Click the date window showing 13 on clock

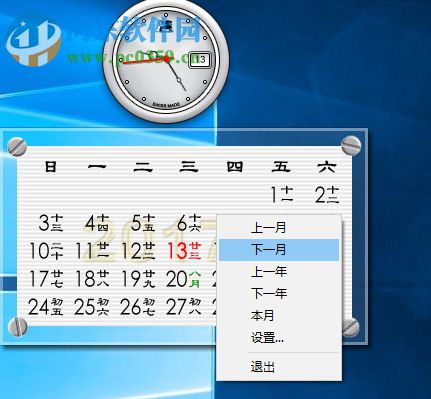coord(200,60)
